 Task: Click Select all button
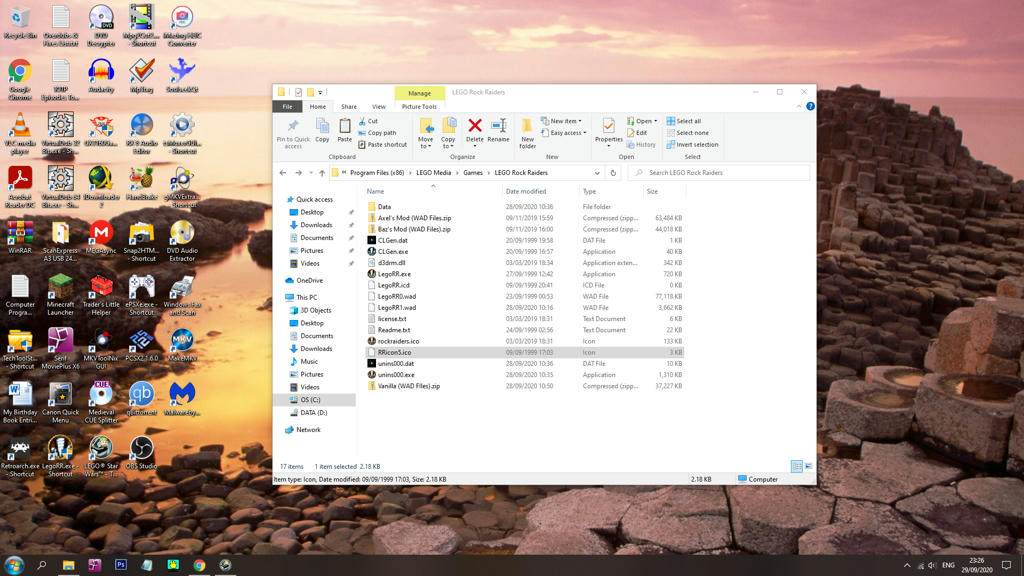pos(684,121)
